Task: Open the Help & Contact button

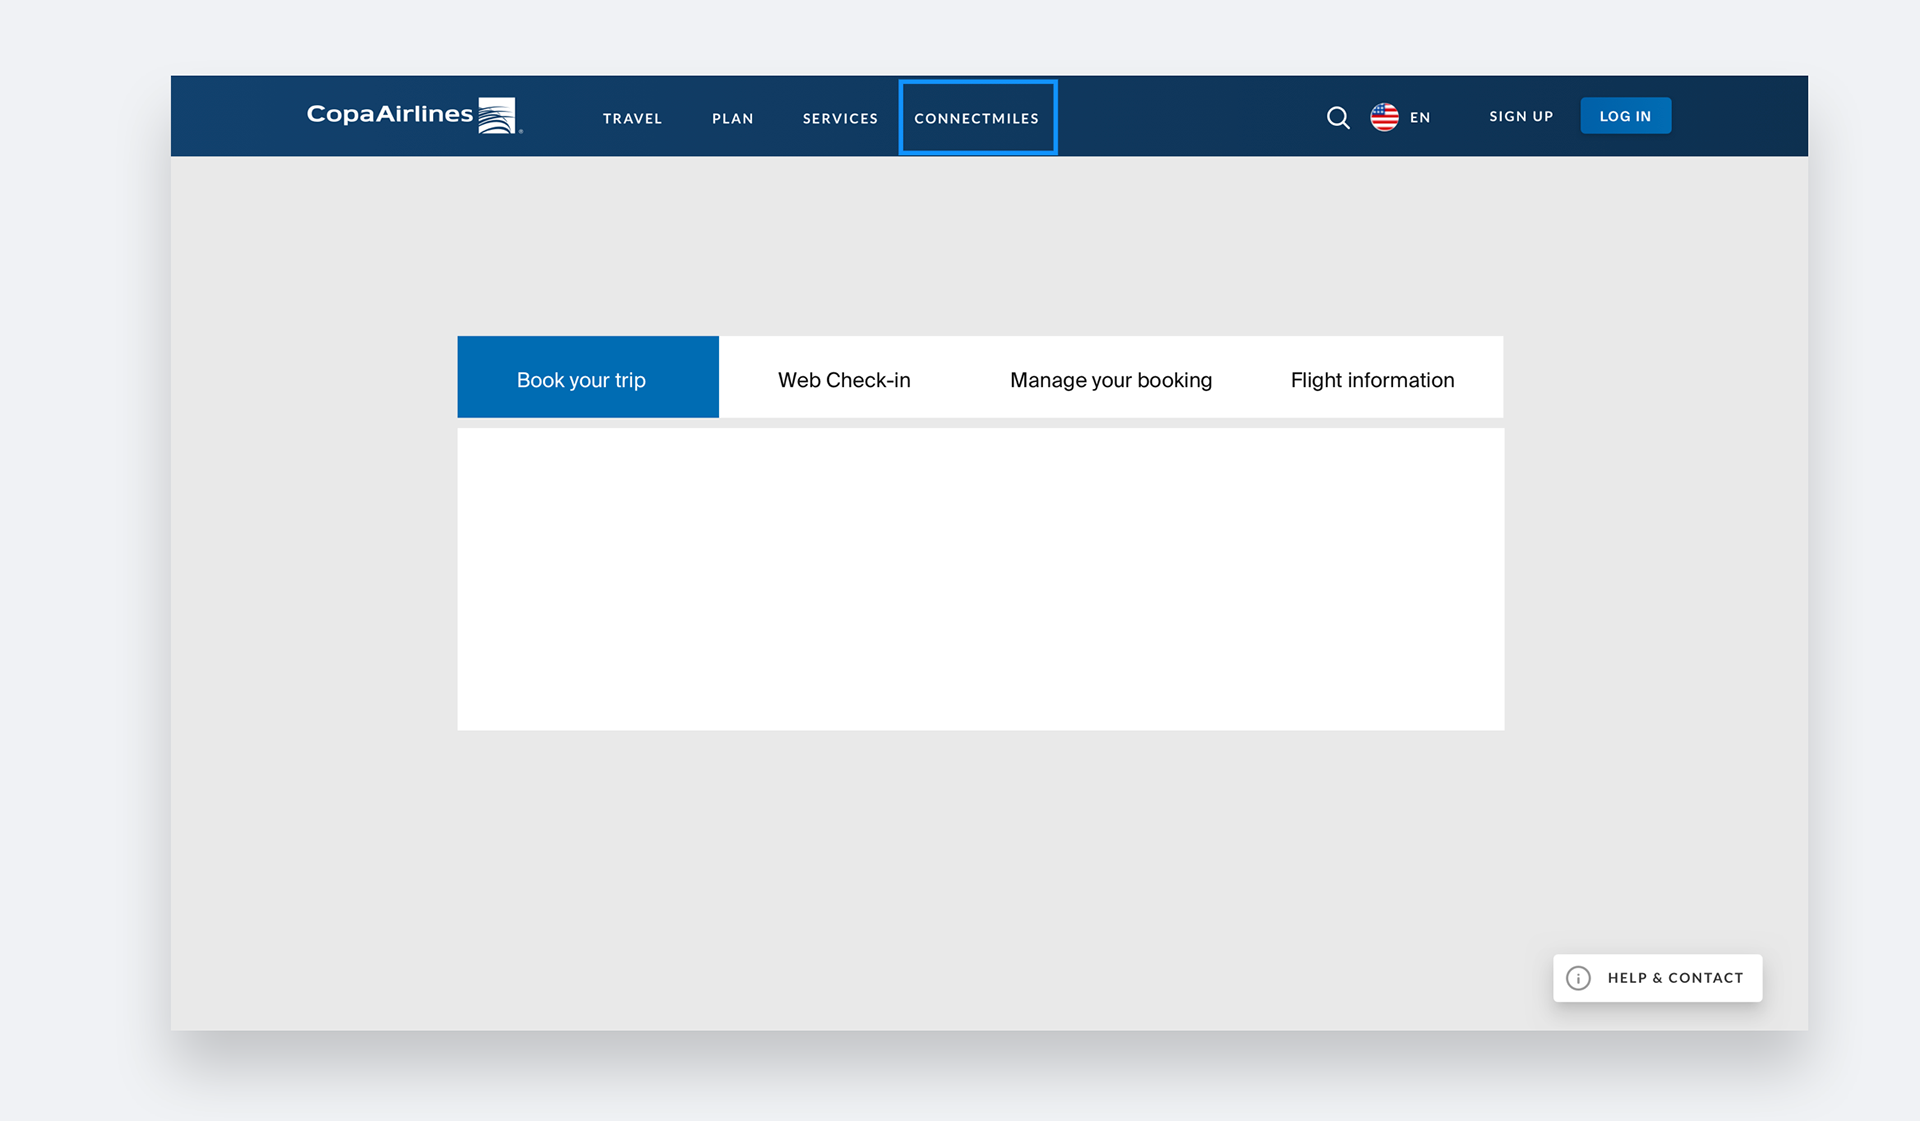Action: [x=1657, y=978]
